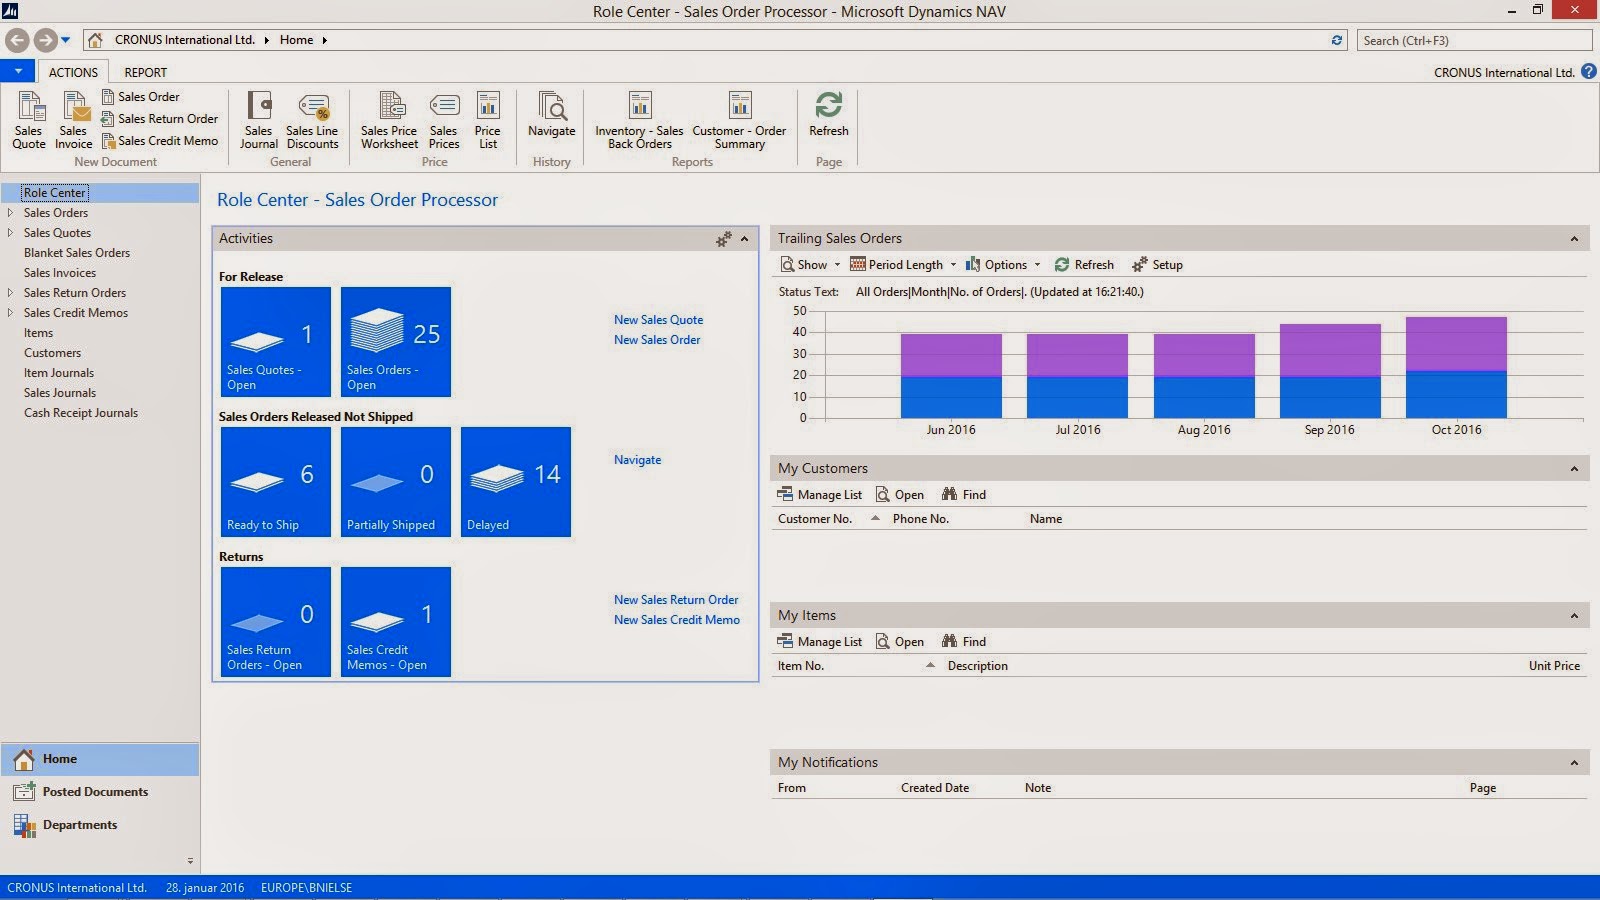Click New Sales Credit Memo link
The height and width of the screenshot is (900, 1600).
coord(677,620)
